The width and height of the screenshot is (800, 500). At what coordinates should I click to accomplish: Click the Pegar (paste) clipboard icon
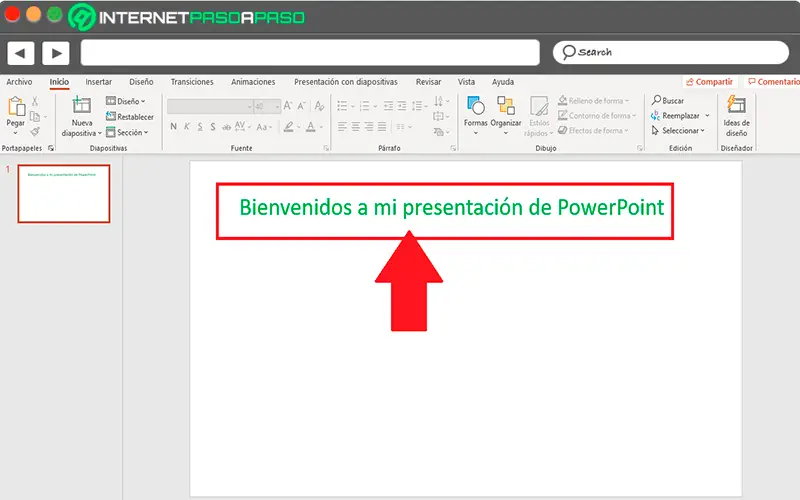pos(16,107)
